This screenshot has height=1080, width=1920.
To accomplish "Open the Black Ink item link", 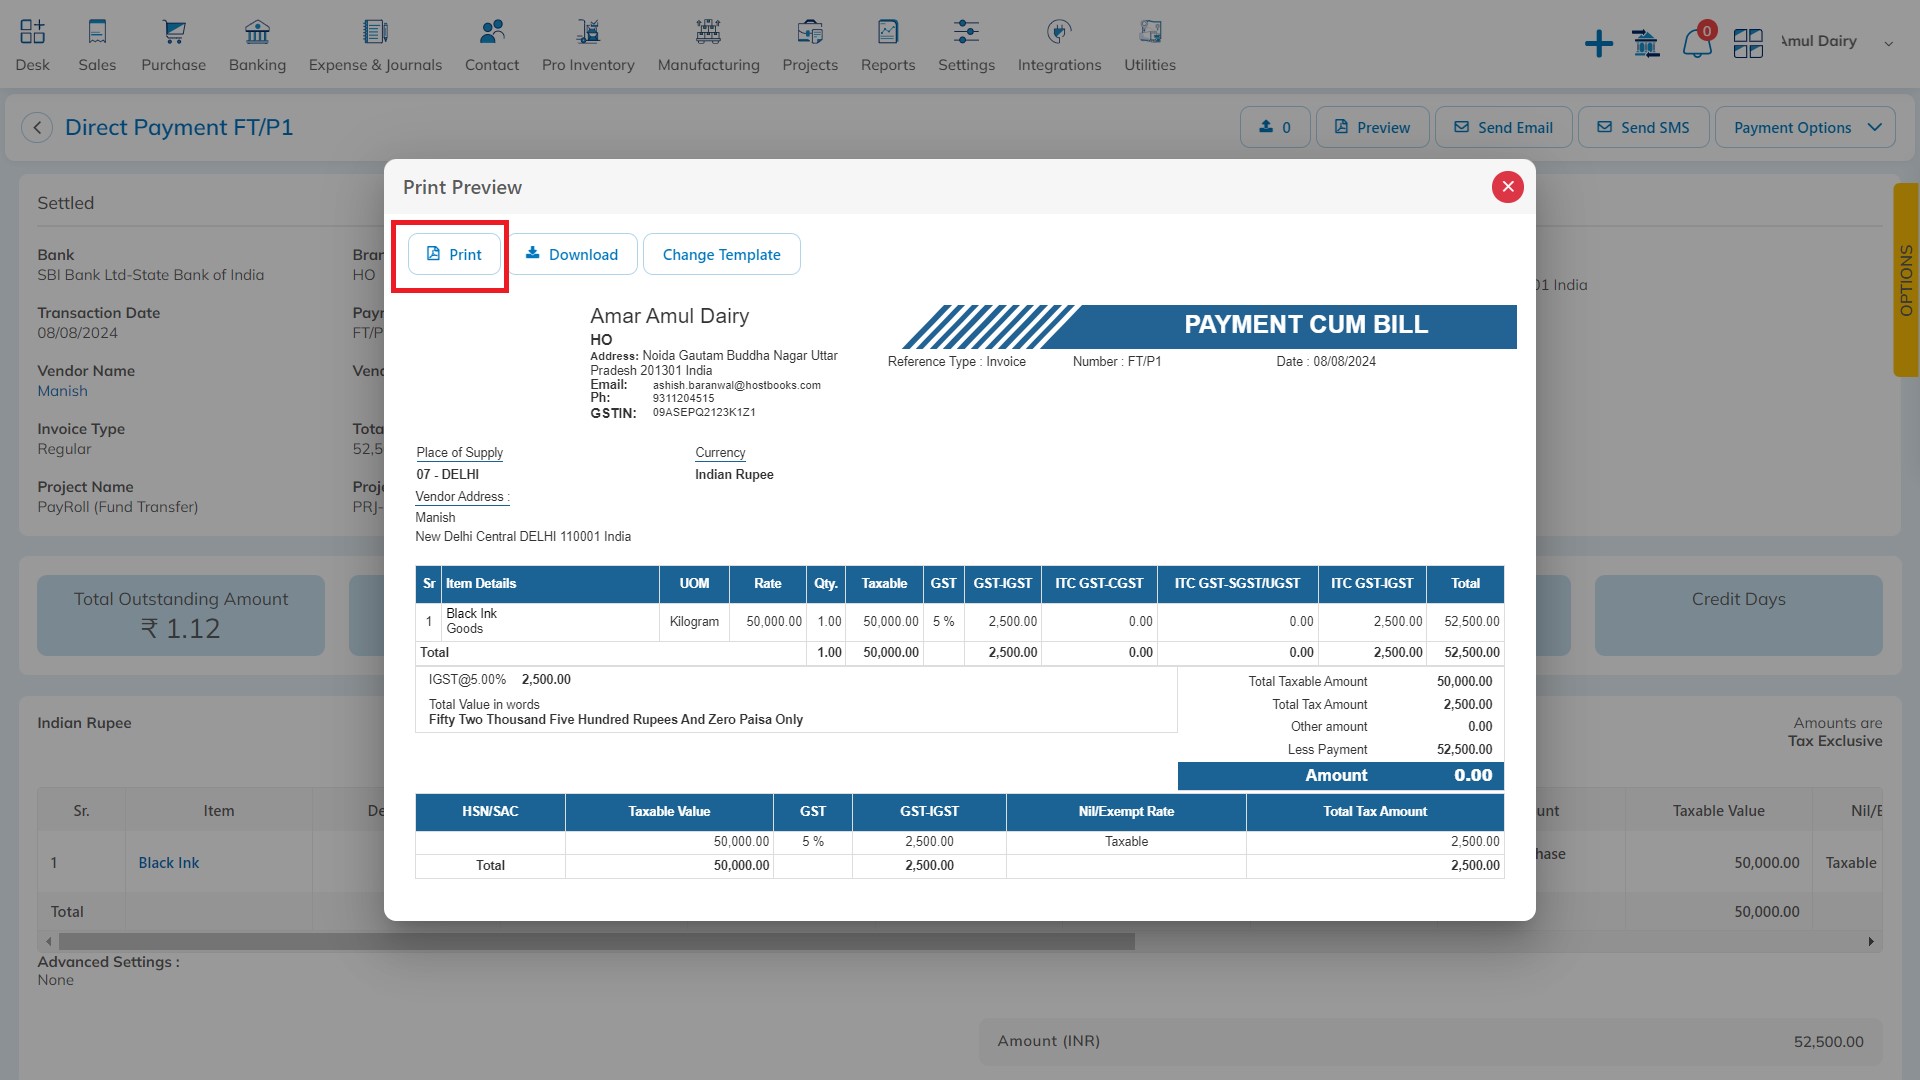I will pos(168,862).
